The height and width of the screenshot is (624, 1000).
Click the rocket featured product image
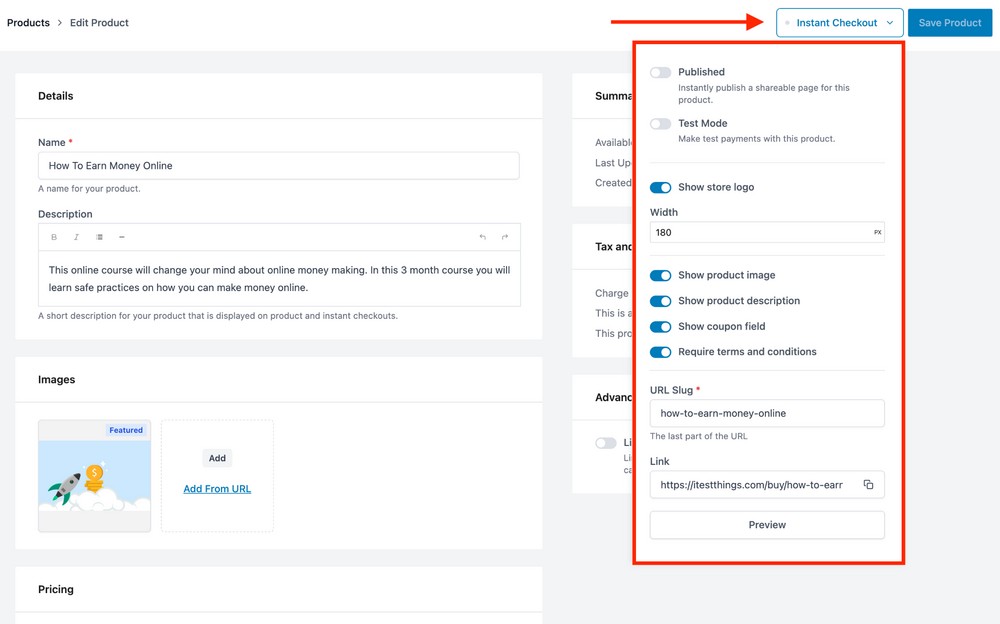(94, 476)
